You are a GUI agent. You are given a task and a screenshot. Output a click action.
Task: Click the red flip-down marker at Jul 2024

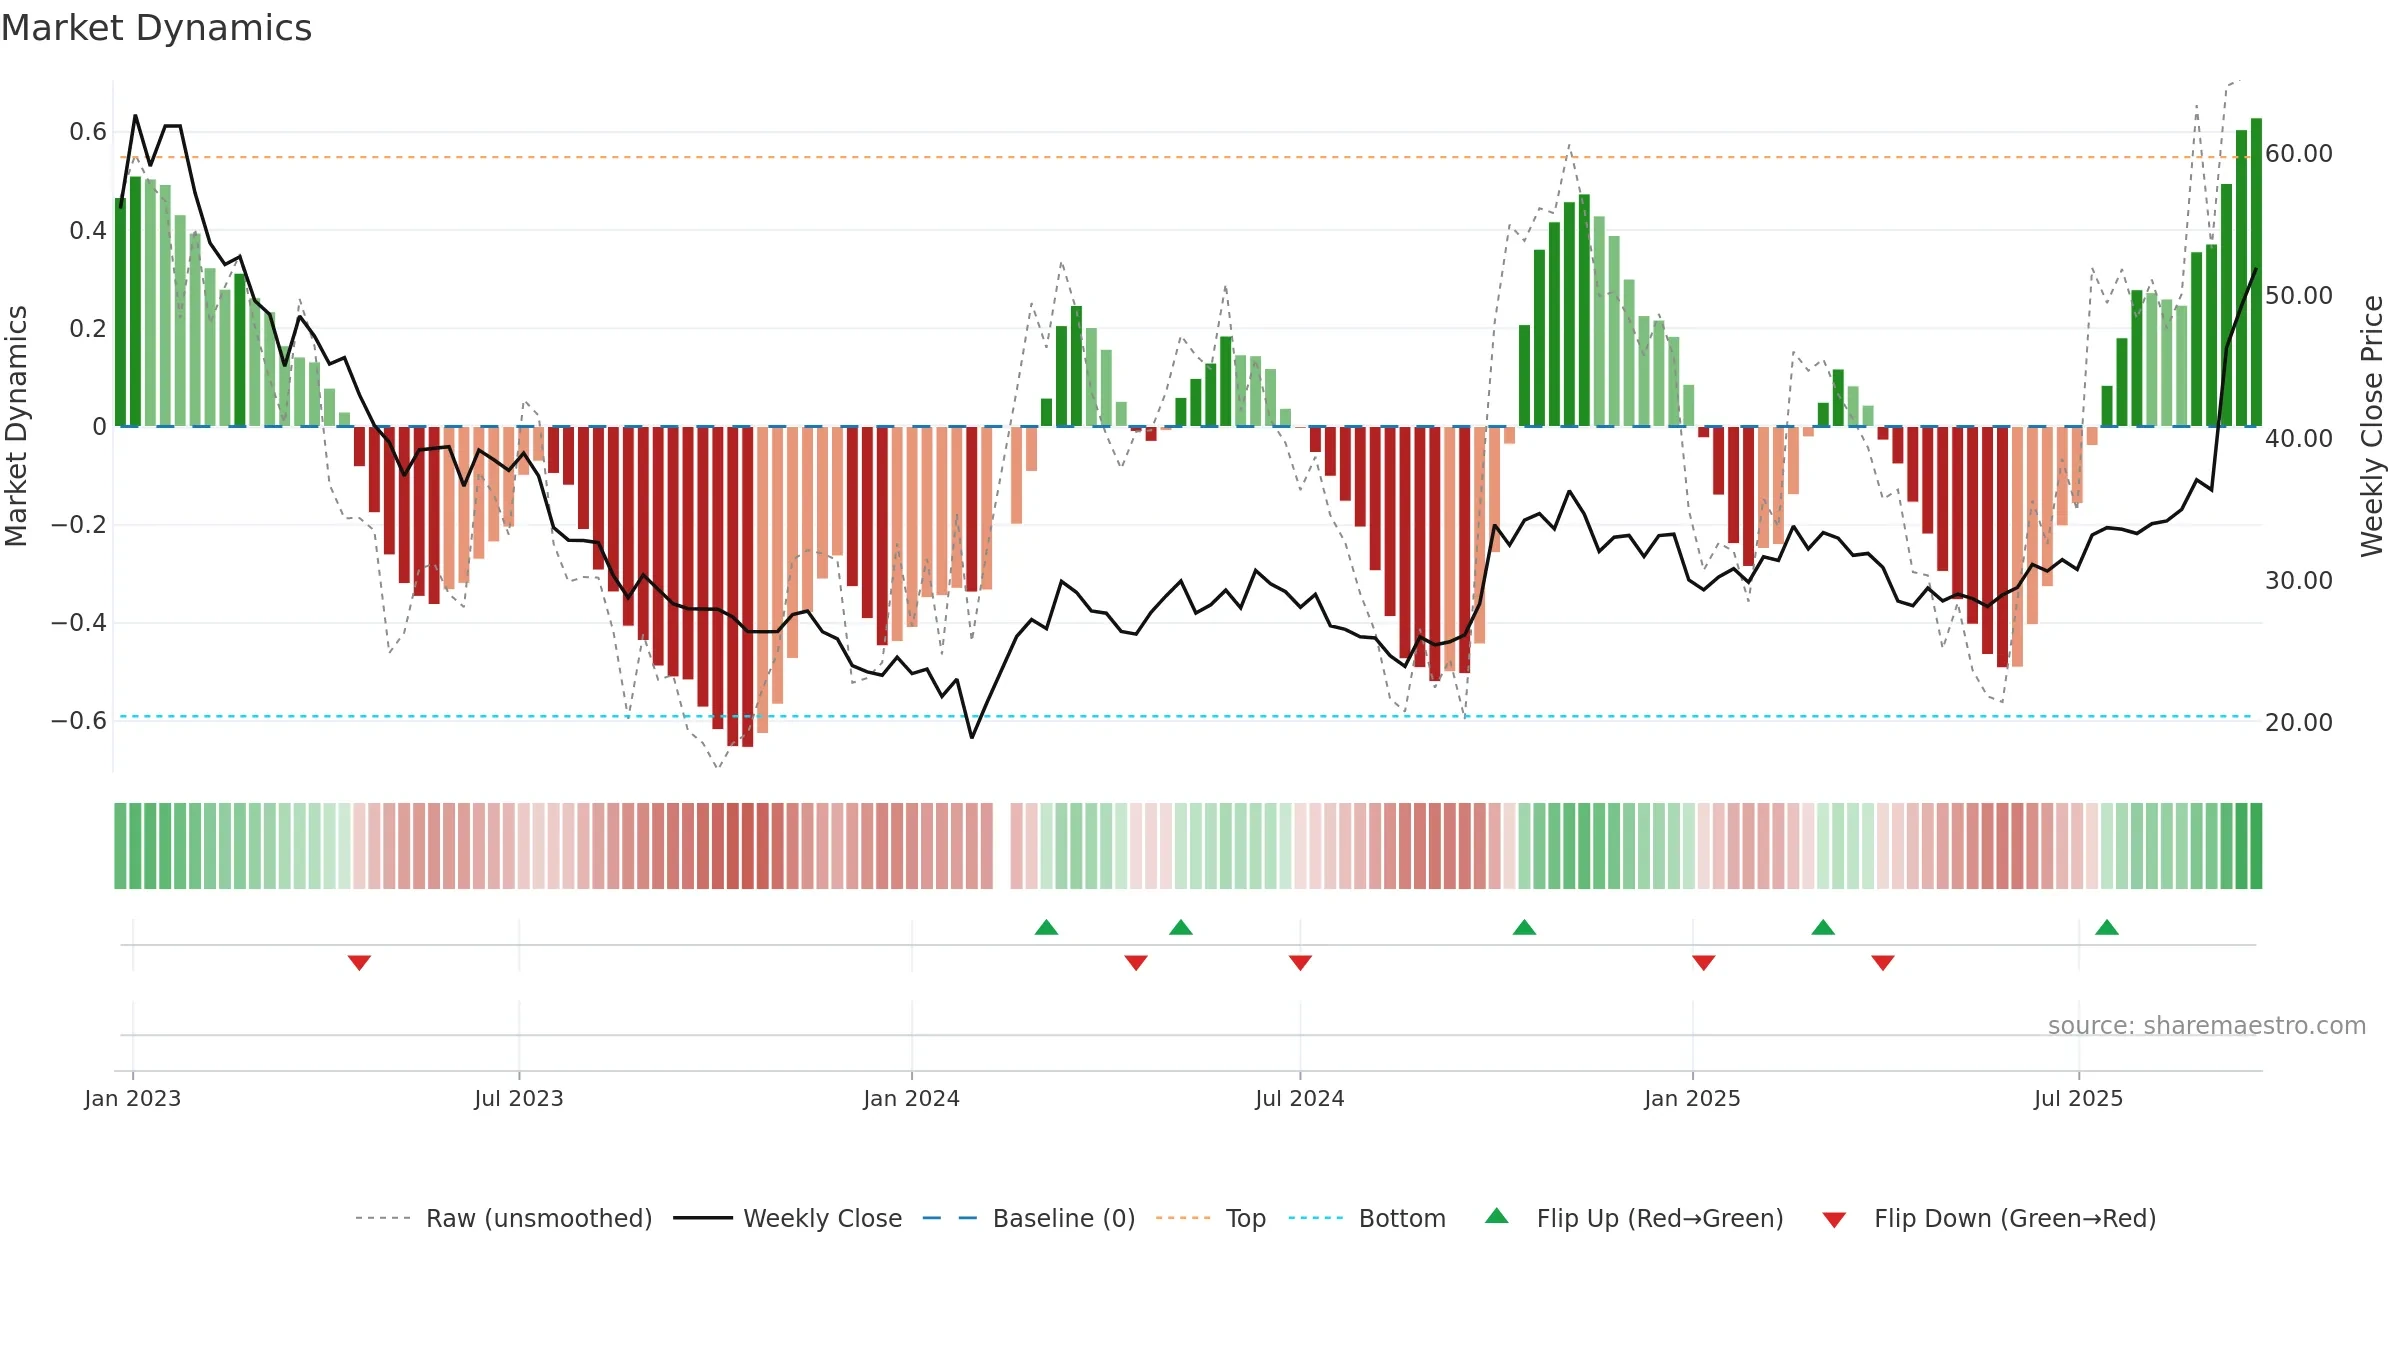pyautogui.click(x=1300, y=963)
